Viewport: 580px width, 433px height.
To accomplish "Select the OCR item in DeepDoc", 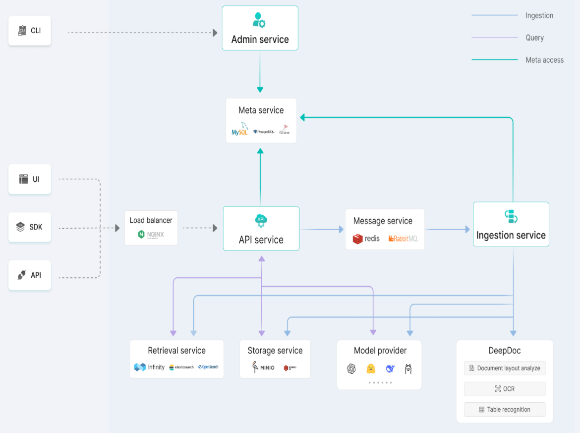I will coord(505,389).
